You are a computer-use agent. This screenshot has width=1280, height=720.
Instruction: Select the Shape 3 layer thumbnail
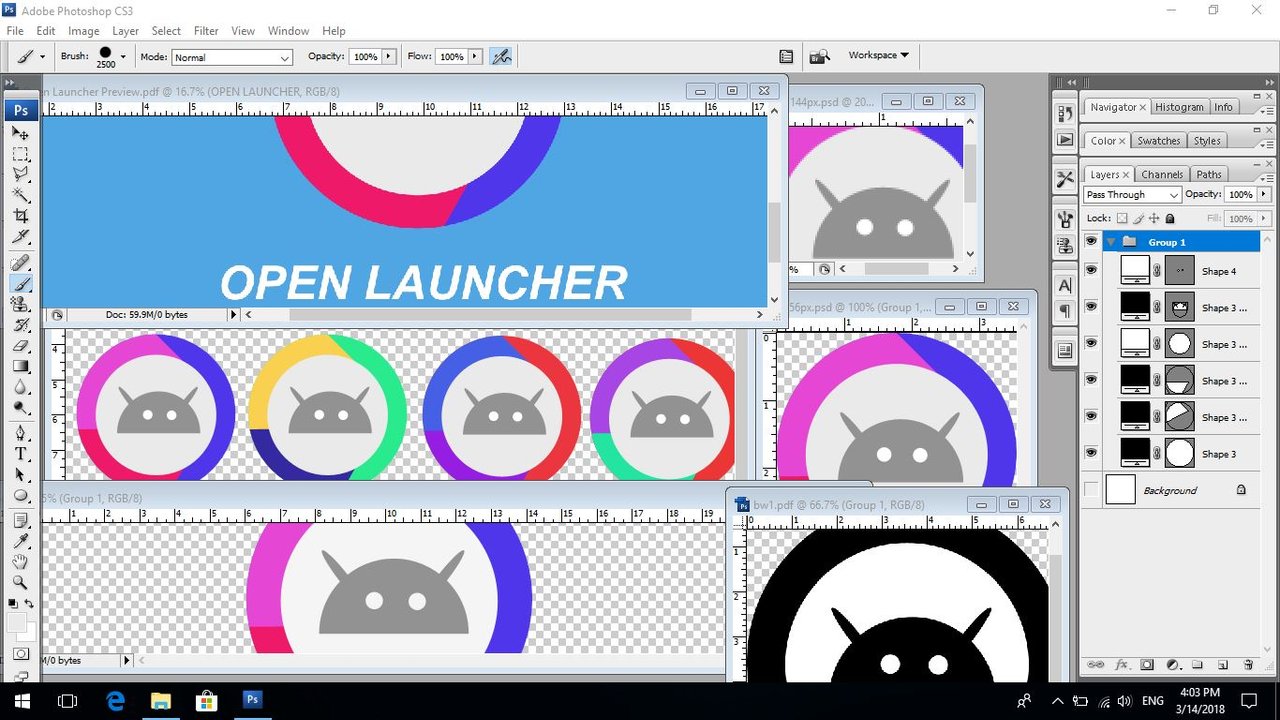click(1134, 454)
